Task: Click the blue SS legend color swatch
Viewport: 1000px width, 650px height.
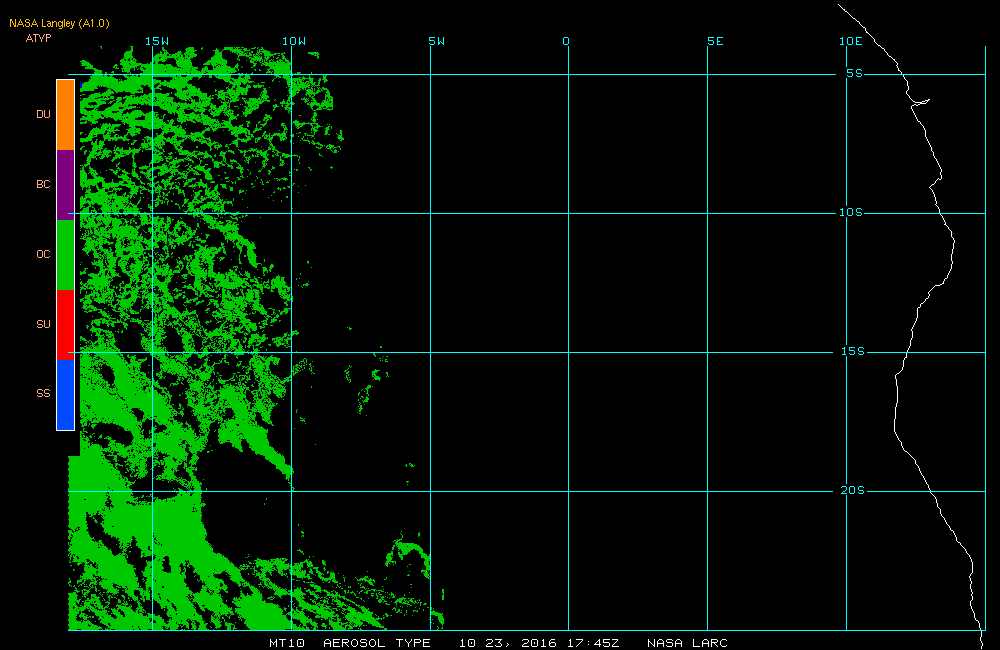Action: [x=65, y=394]
